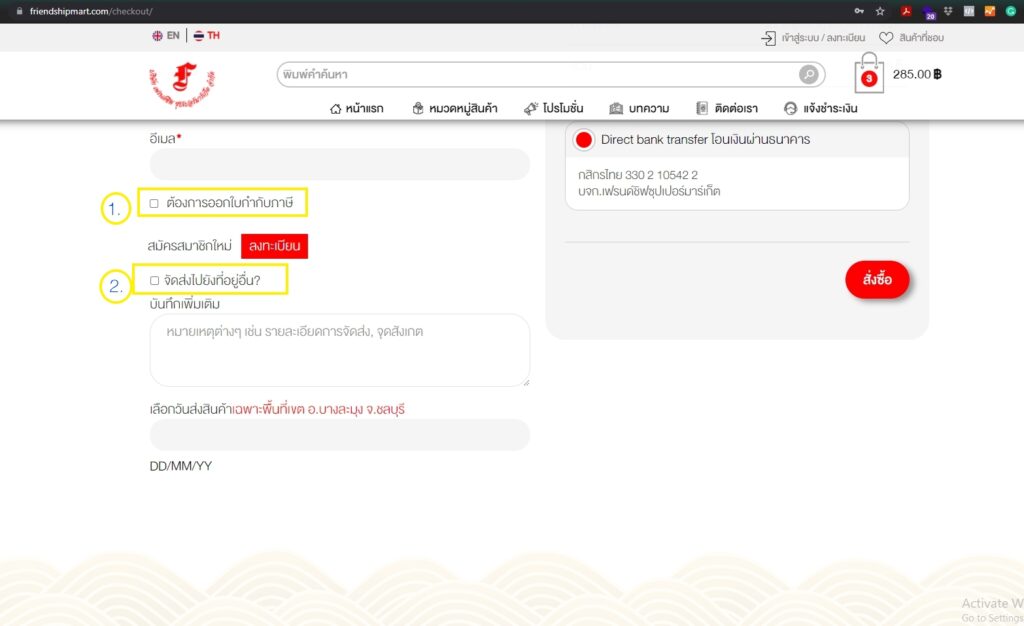Bookmark page with the star icon
Viewport: 1024px width, 626px height.
pos(880,11)
